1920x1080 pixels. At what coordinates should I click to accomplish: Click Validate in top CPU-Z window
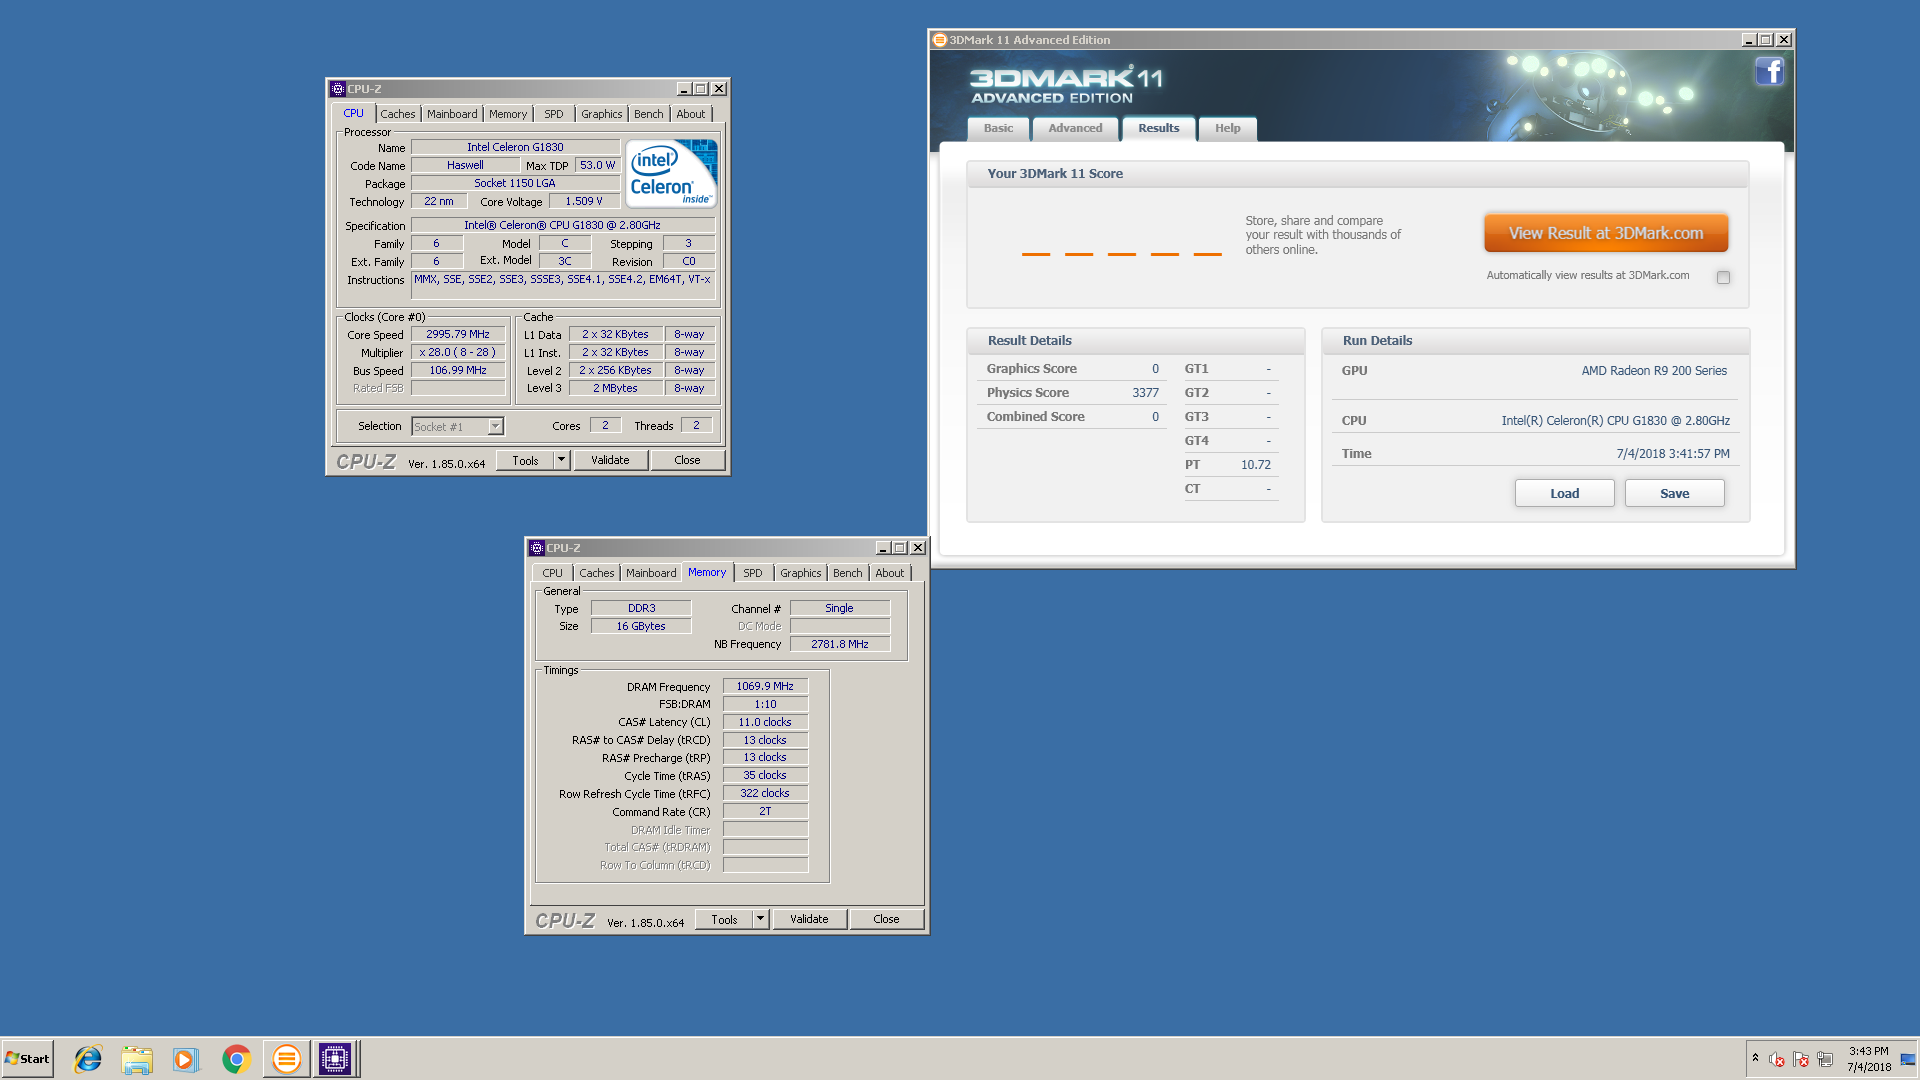point(610,460)
